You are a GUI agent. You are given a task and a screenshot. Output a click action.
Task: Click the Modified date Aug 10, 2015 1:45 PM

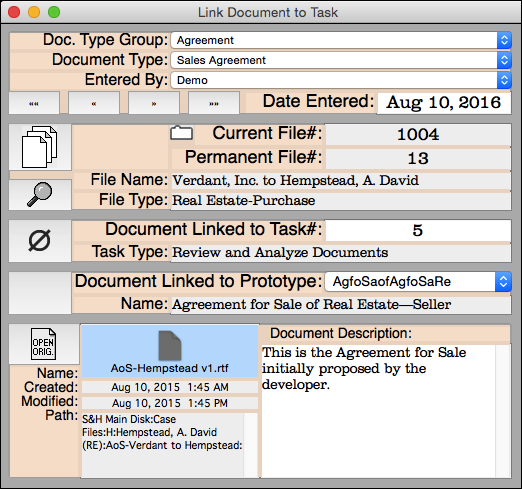170,403
